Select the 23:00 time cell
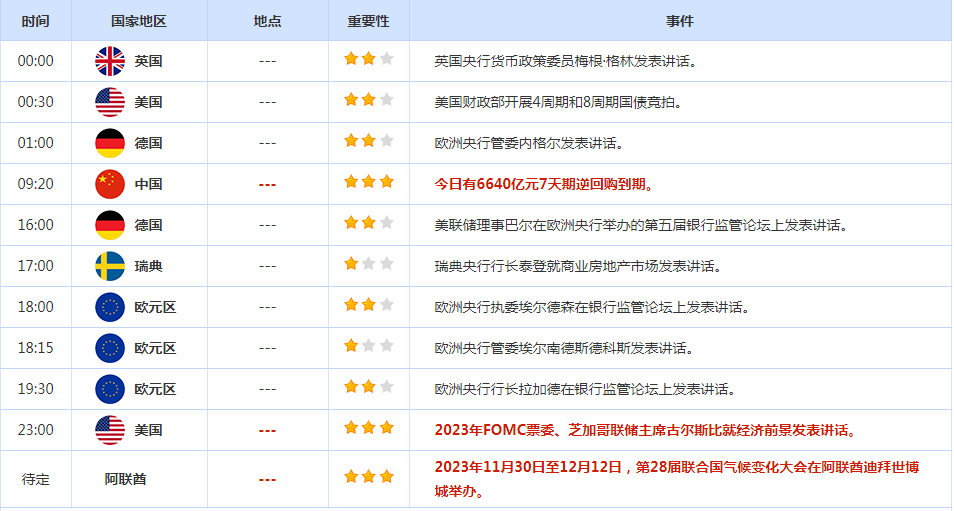The image size is (954, 511). [x=35, y=430]
